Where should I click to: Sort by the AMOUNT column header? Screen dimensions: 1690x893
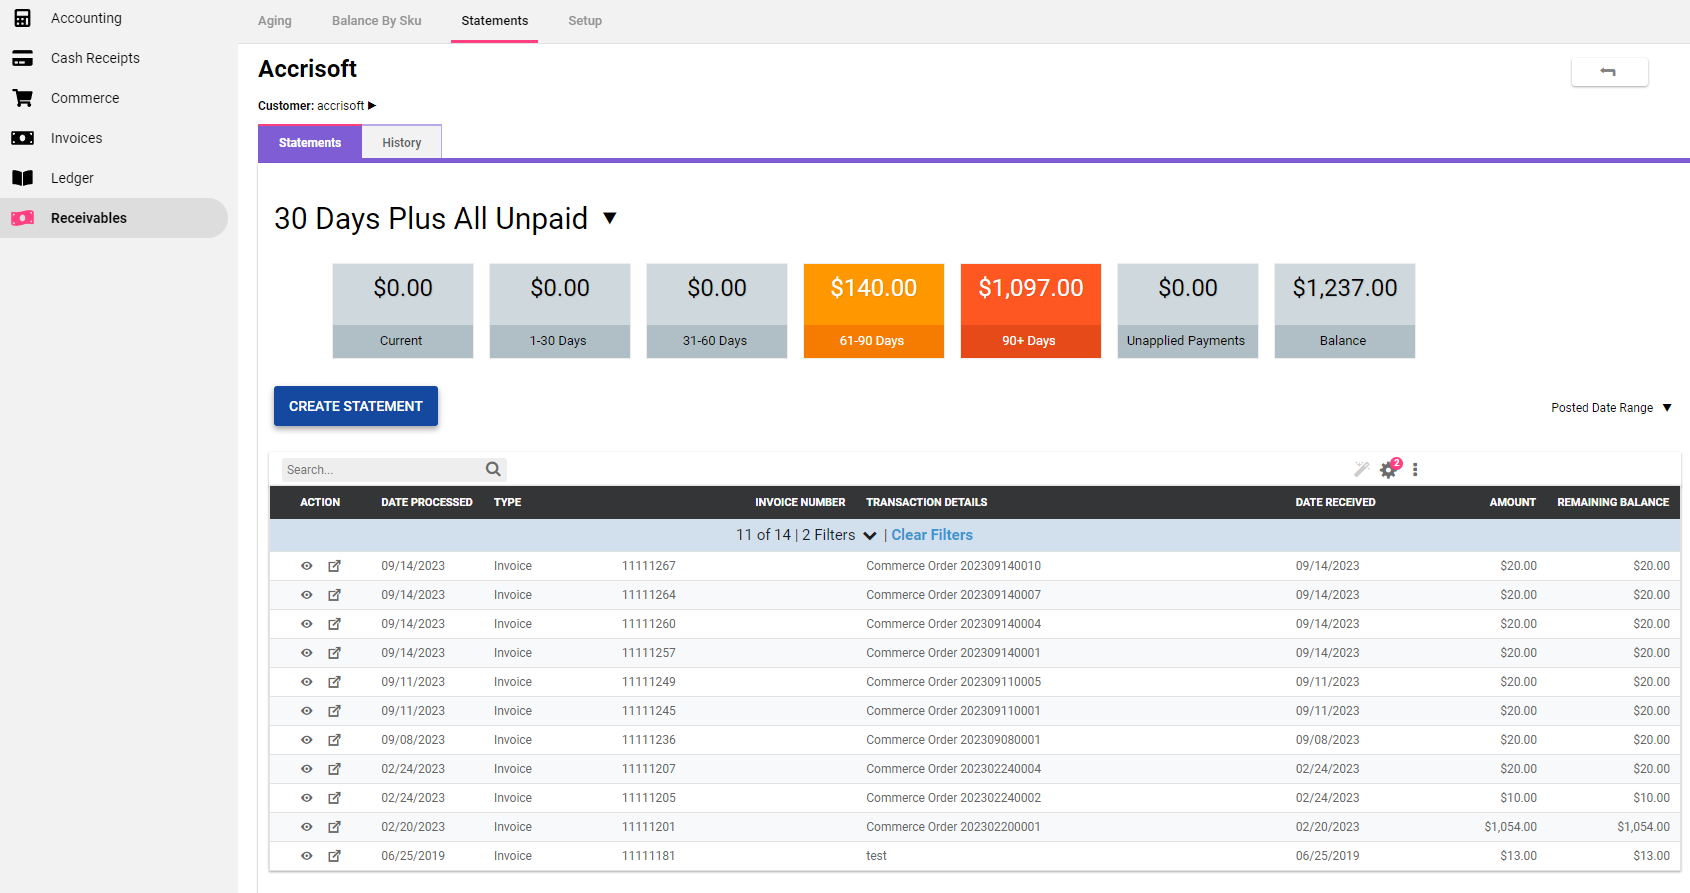[1513, 502]
